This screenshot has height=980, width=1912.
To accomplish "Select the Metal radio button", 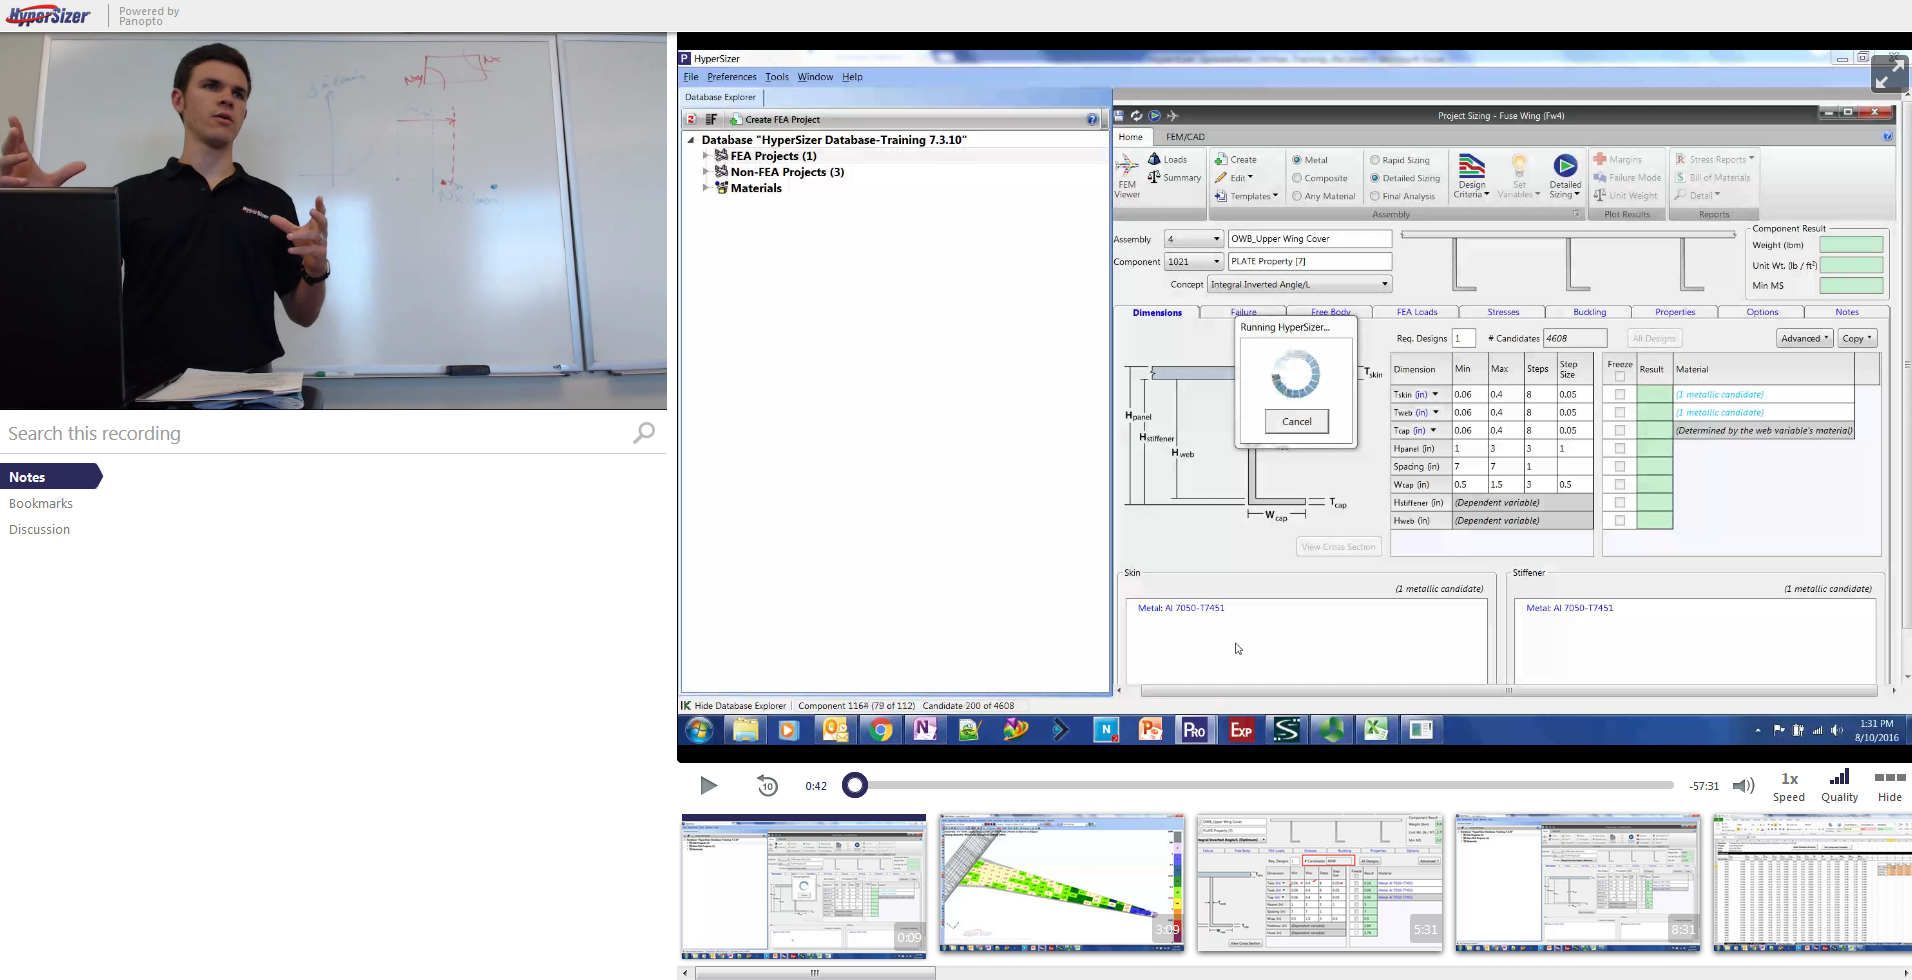I will tap(1297, 160).
